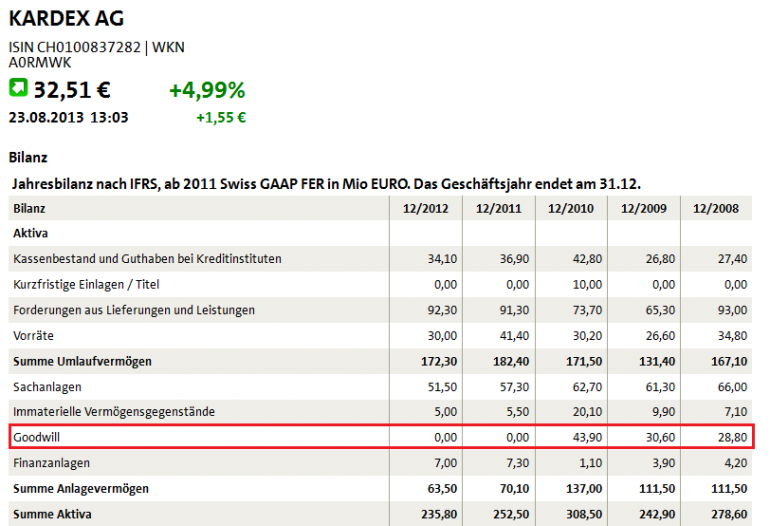Click the +4,99% change value
This screenshot has height=526, width=770.
(x=207, y=90)
